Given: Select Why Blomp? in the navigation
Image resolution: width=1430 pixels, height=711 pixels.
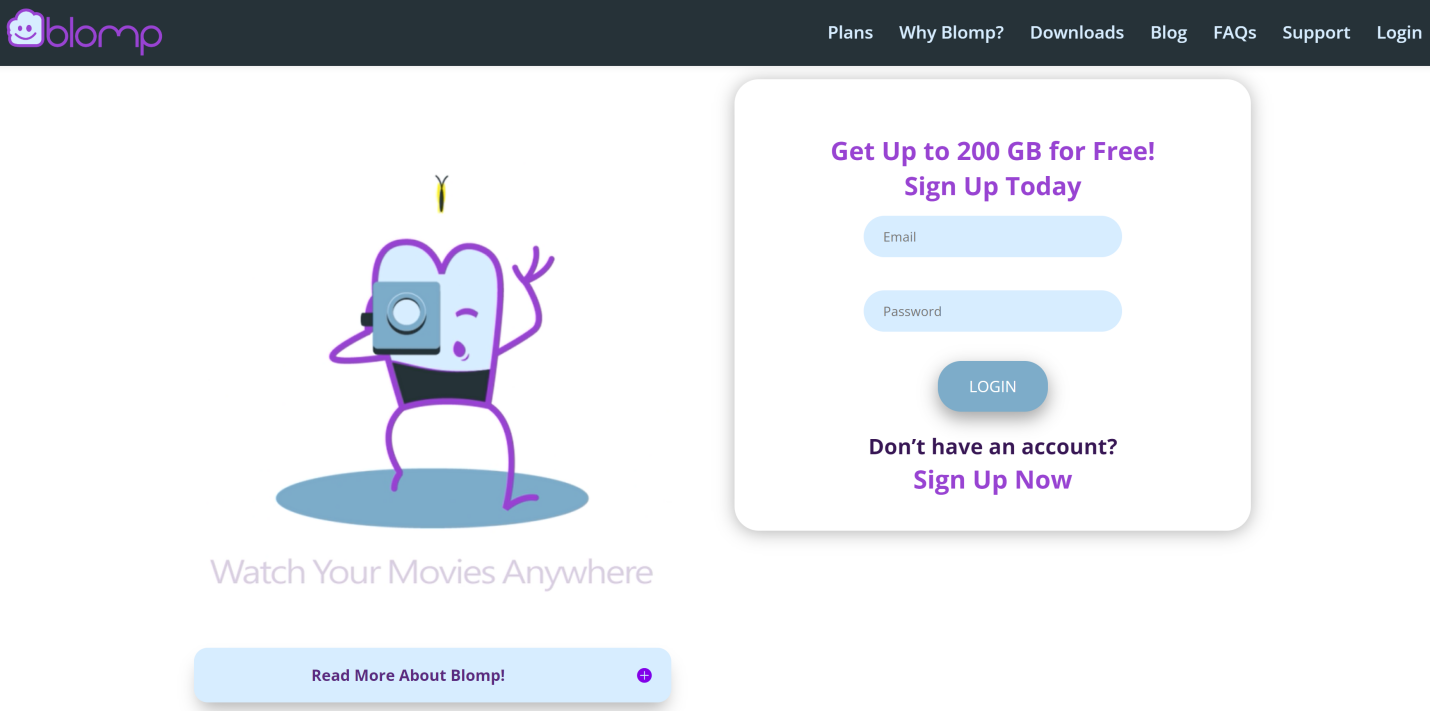Looking at the screenshot, I should [951, 32].
